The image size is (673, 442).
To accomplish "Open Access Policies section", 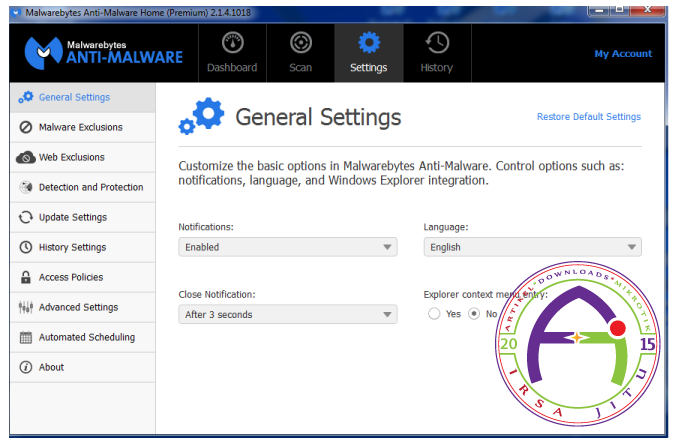I will (x=82, y=278).
